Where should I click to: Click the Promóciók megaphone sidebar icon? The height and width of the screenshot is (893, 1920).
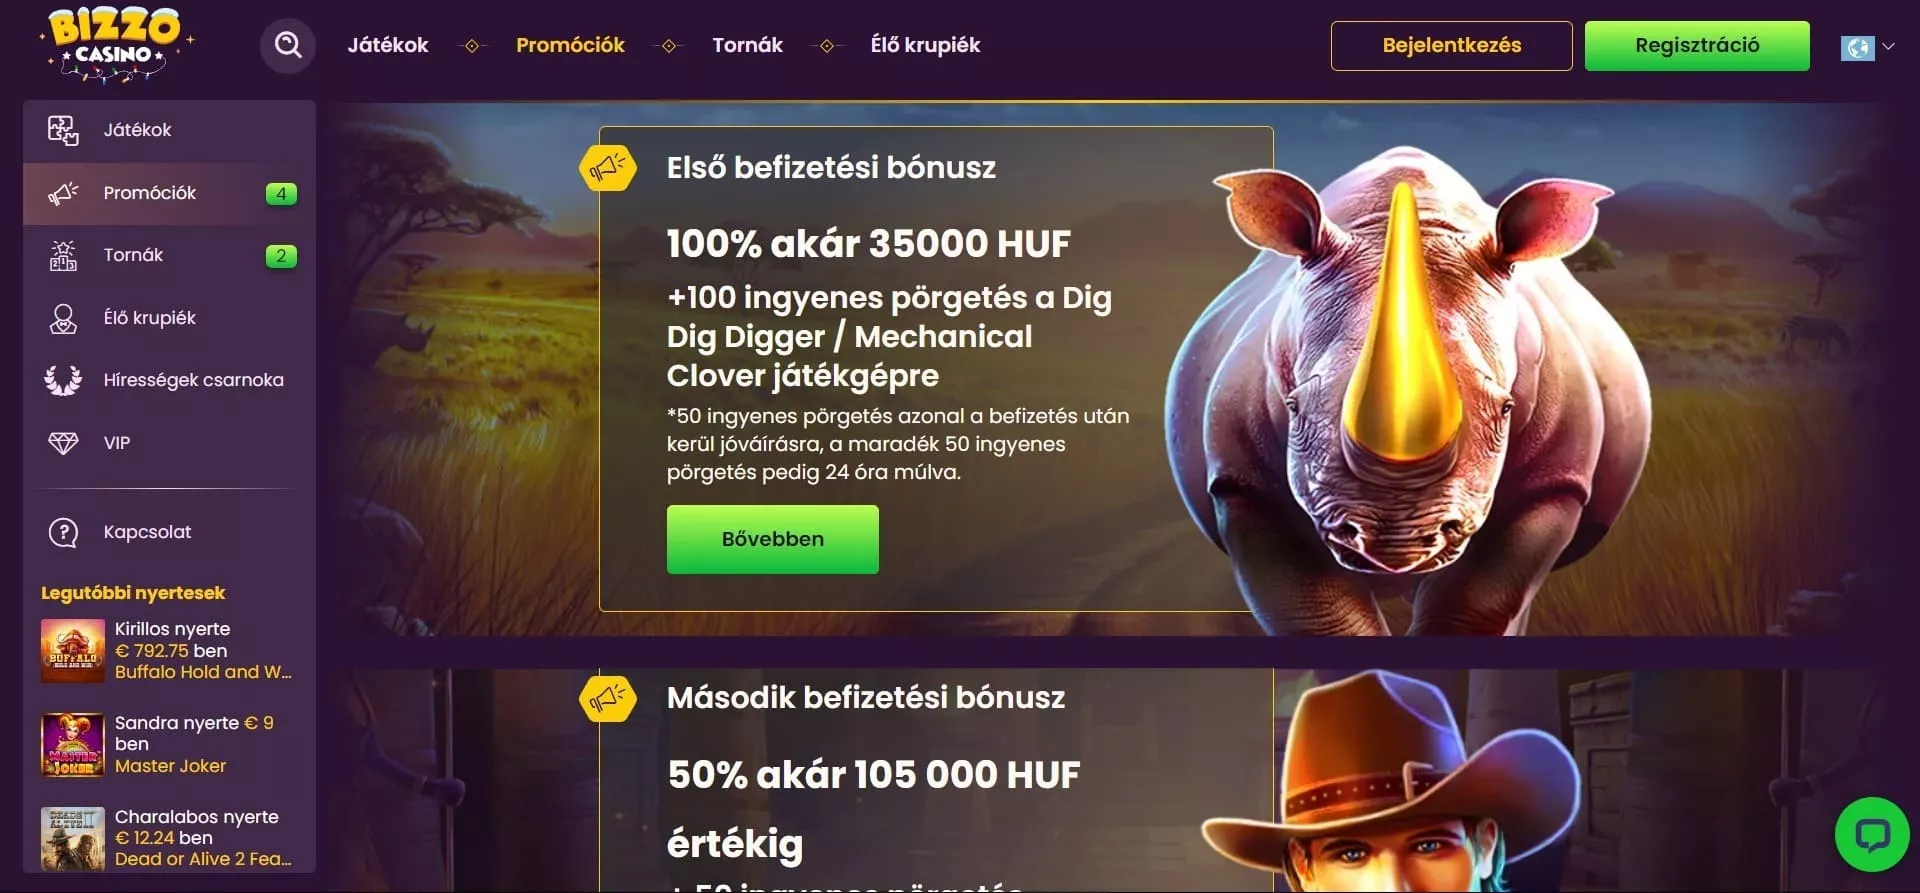[x=63, y=193]
